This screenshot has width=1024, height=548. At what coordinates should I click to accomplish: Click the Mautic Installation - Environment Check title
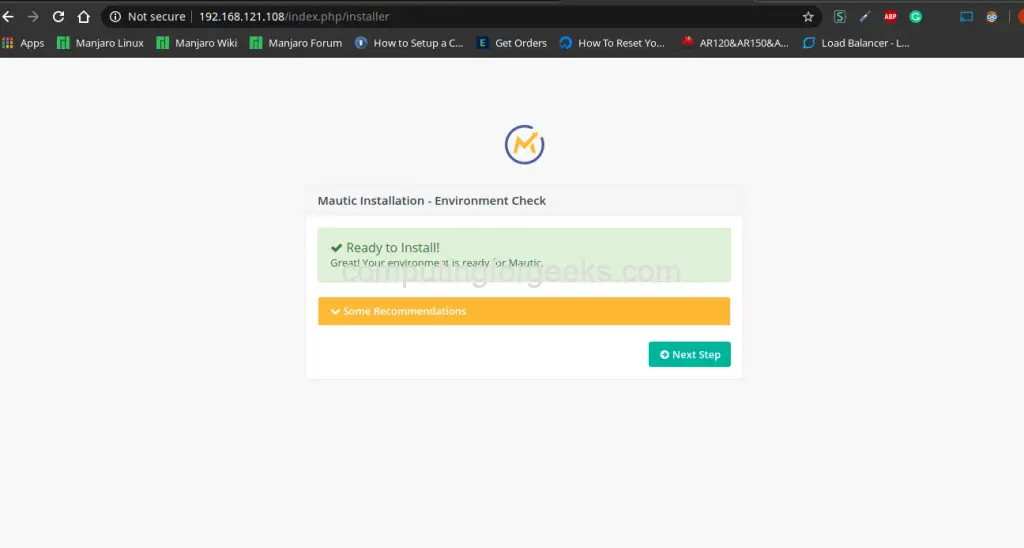(x=432, y=201)
